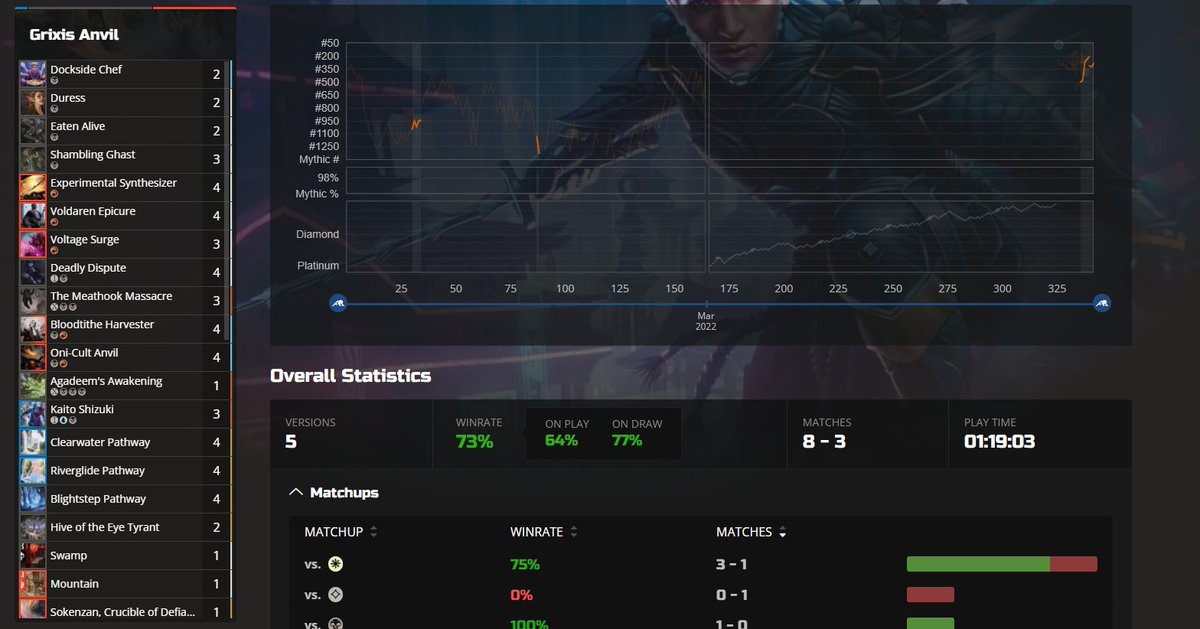The width and height of the screenshot is (1200, 629).
Task: Click the Mountain land art icon
Action: [33, 584]
